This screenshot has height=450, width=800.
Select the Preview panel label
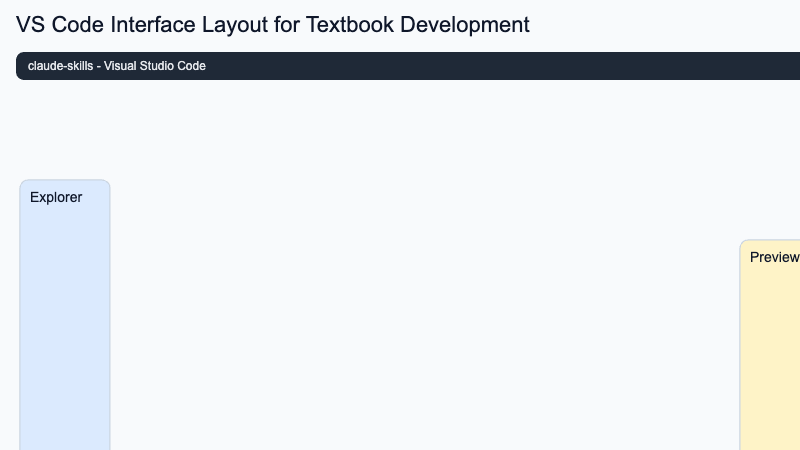(774, 257)
